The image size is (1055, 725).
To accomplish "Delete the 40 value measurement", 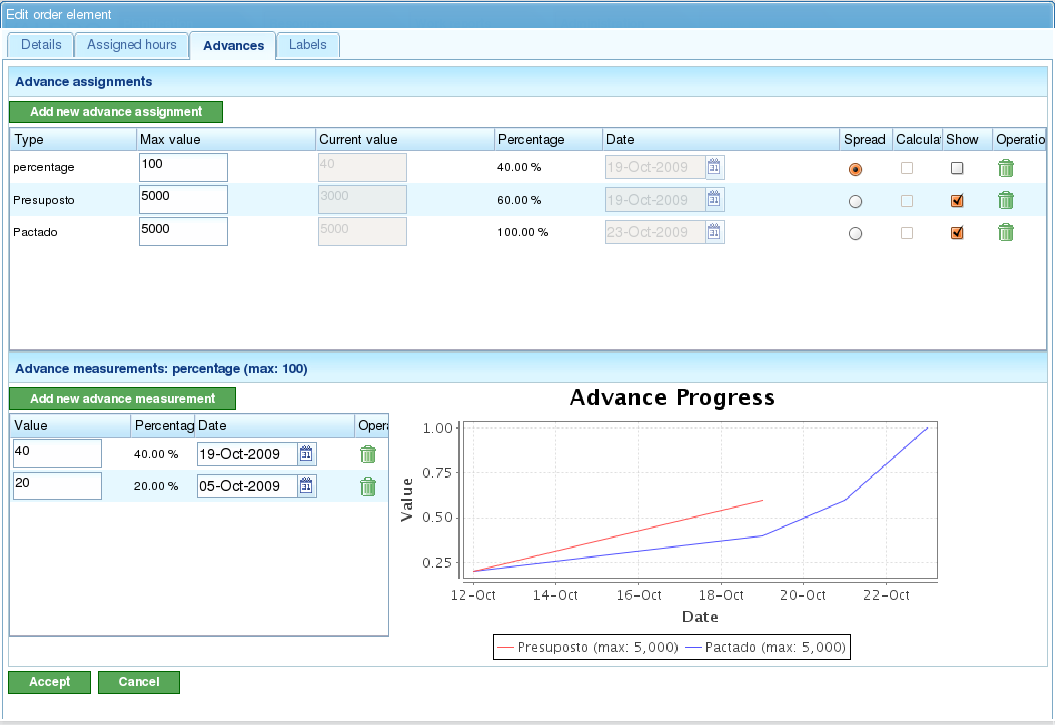I will tap(368, 454).
